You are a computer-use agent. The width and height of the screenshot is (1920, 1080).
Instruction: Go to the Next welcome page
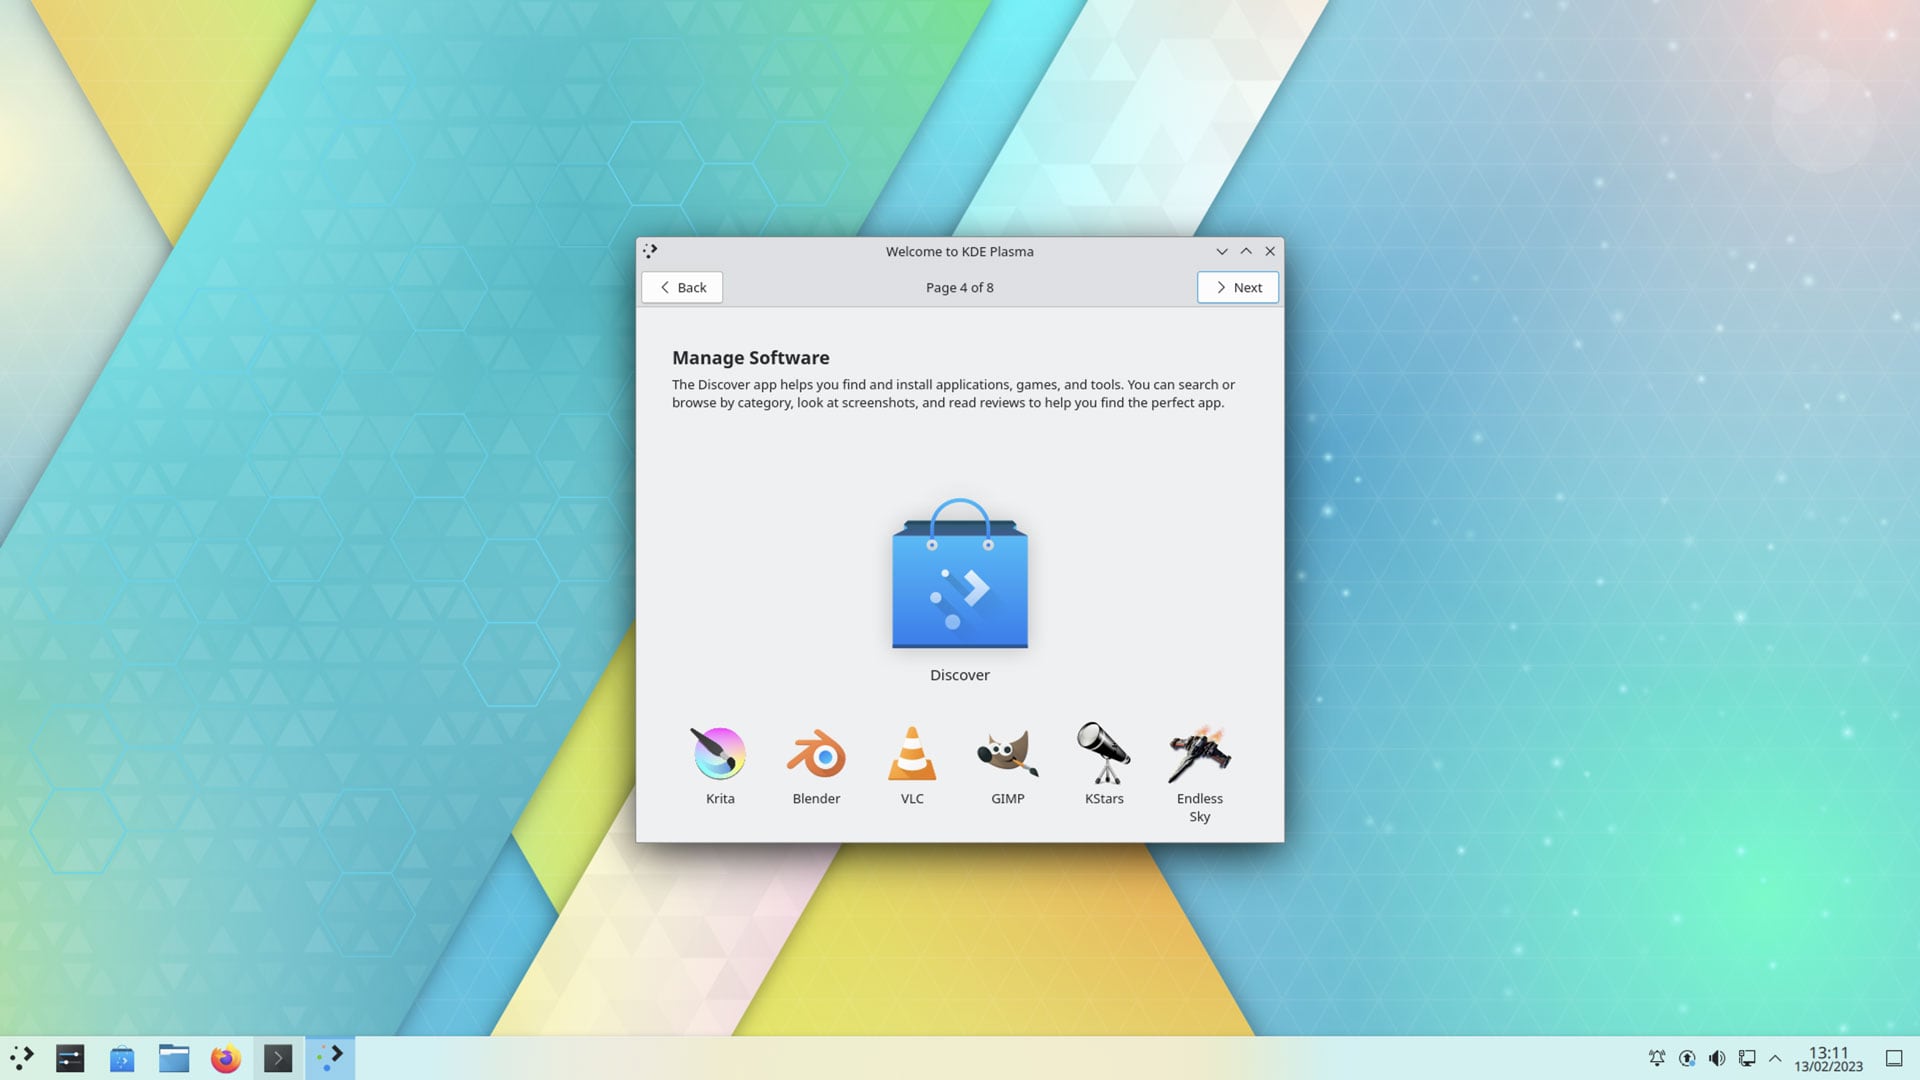tap(1238, 287)
